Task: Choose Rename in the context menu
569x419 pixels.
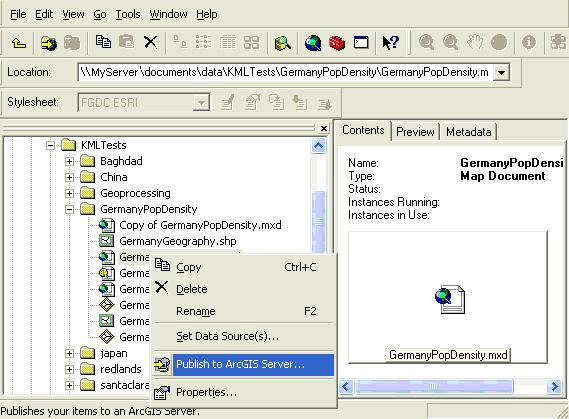Action: [x=243, y=311]
